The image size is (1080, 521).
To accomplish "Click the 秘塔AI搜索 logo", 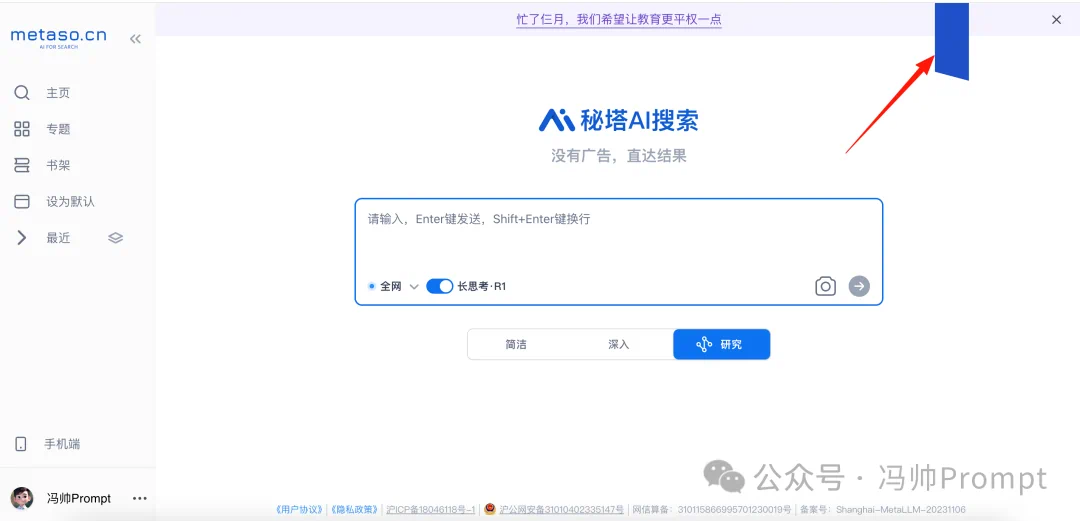I will pyautogui.click(x=619, y=120).
